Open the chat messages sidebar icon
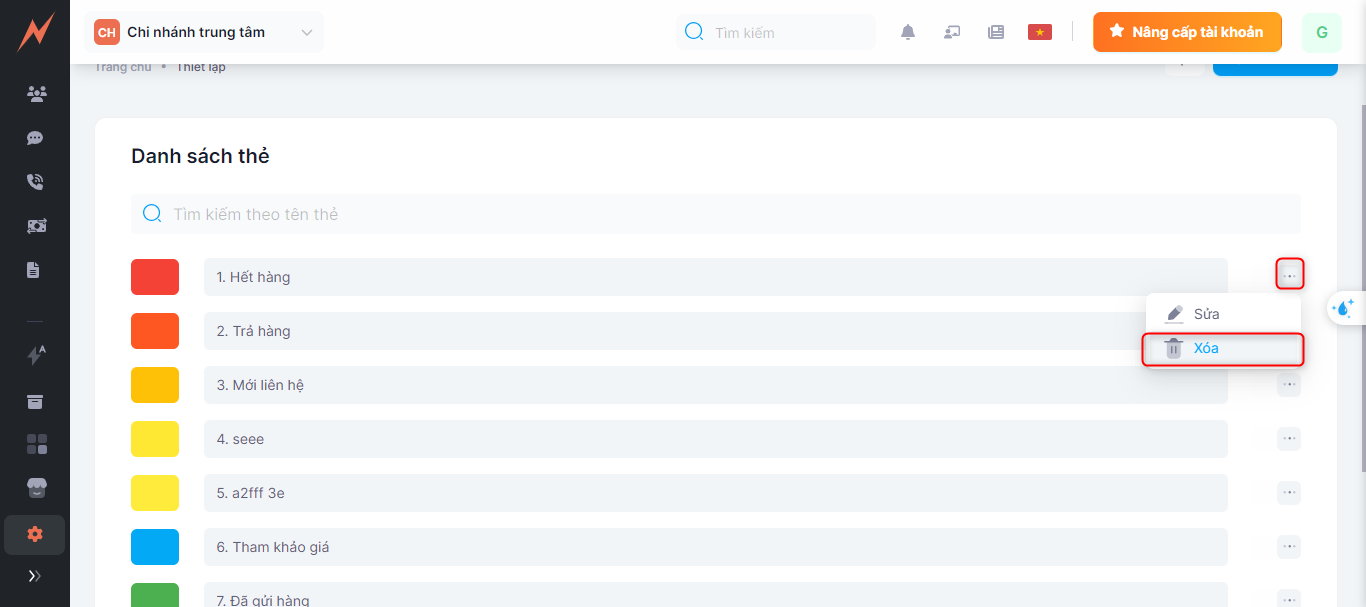Screen dimensions: 1366x607 pos(36,138)
